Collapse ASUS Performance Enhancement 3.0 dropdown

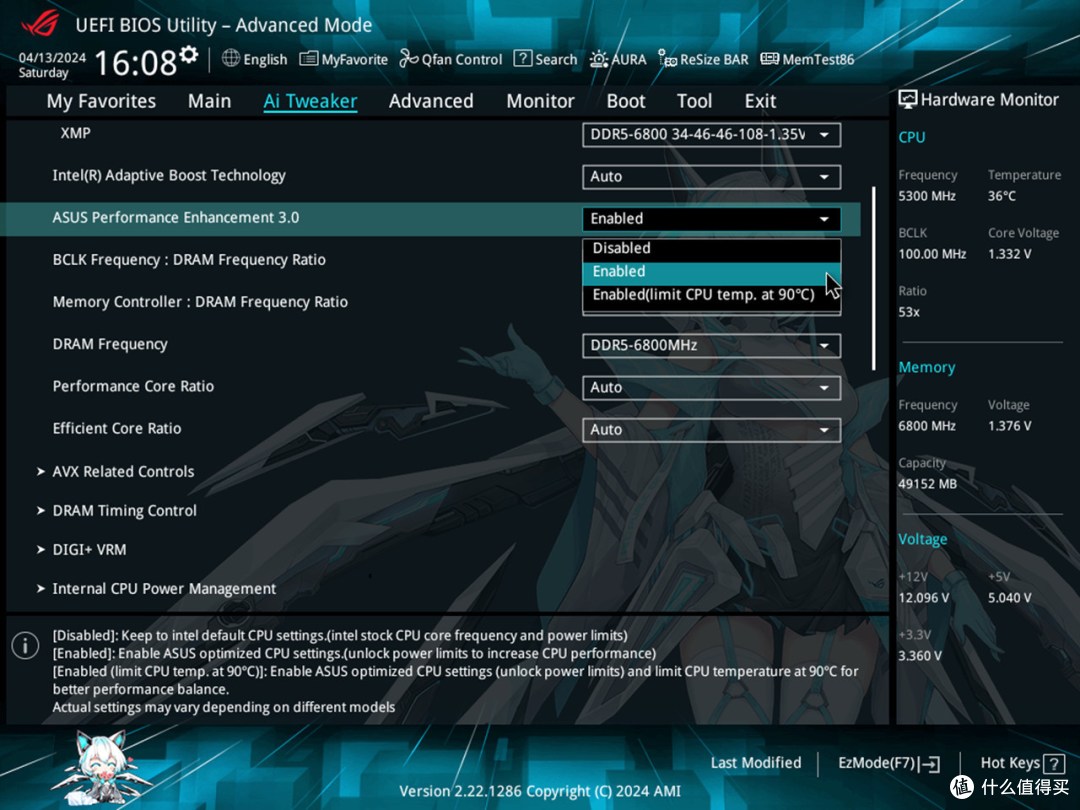(712, 219)
